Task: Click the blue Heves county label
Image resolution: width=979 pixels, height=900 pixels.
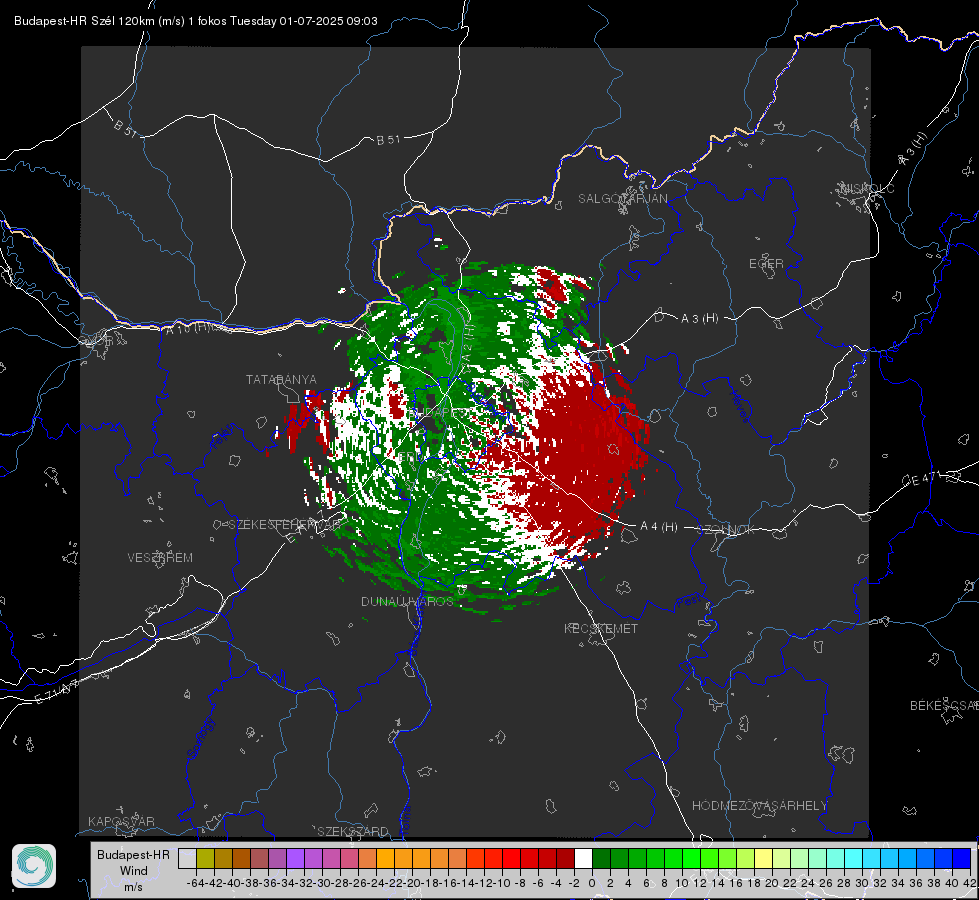Action: (739, 406)
